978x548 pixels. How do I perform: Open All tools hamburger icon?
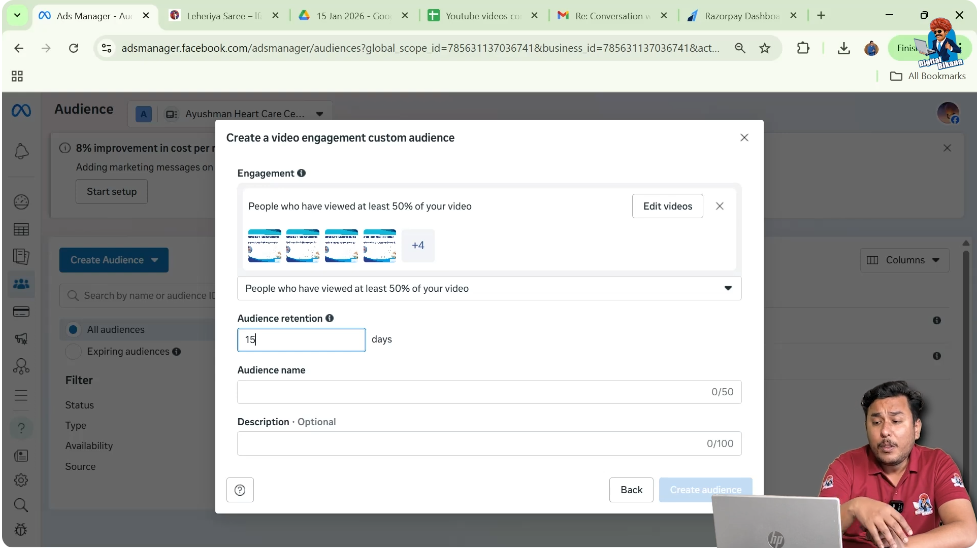[x=21, y=395]
